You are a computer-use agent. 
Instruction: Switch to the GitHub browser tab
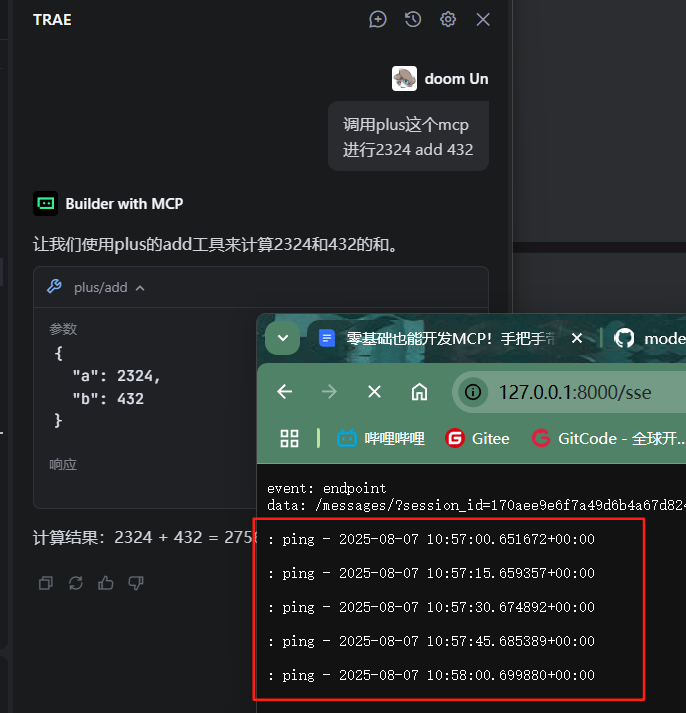point(648,338)
